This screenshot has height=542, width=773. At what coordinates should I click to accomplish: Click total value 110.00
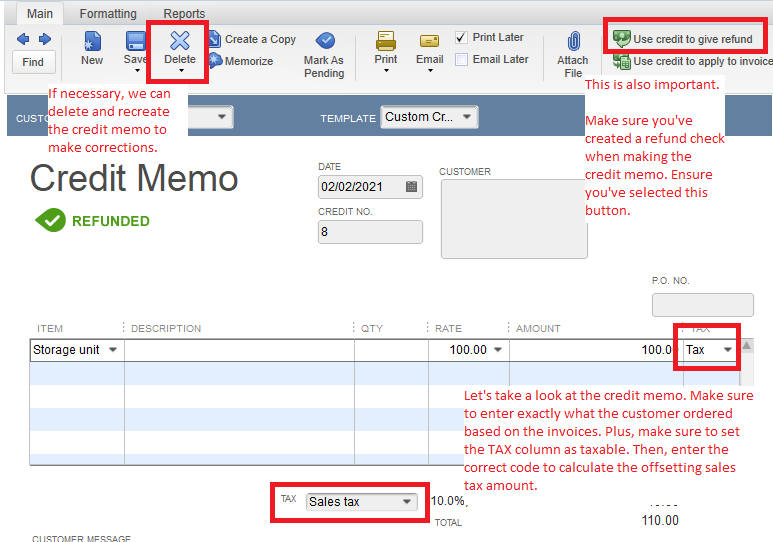click(x=660, y=520)
